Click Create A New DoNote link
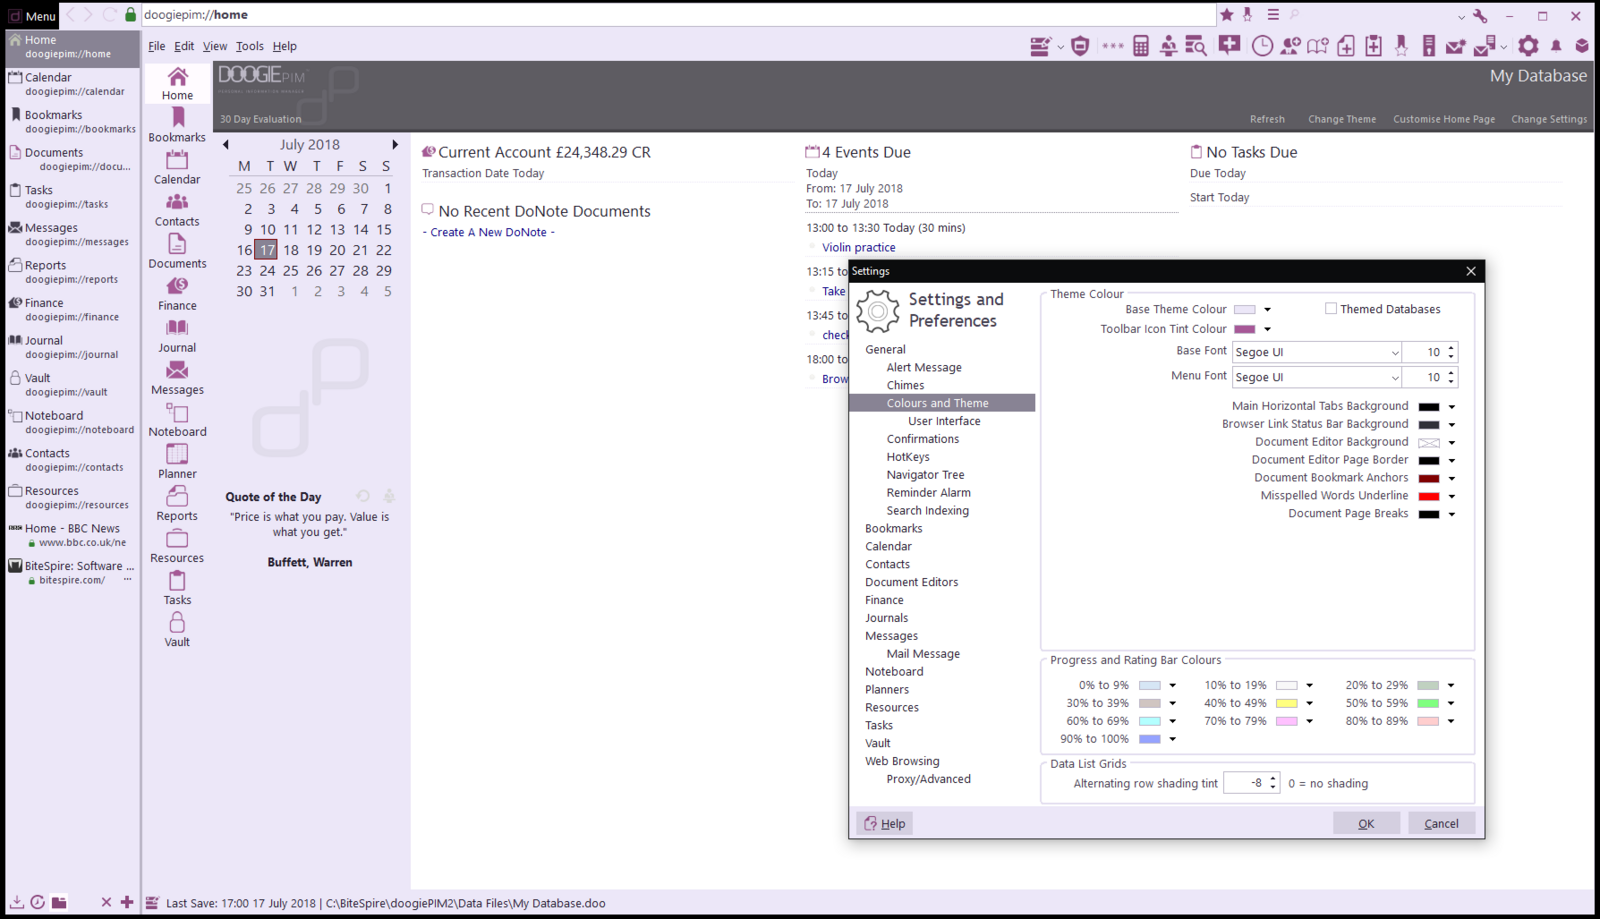 488,232
